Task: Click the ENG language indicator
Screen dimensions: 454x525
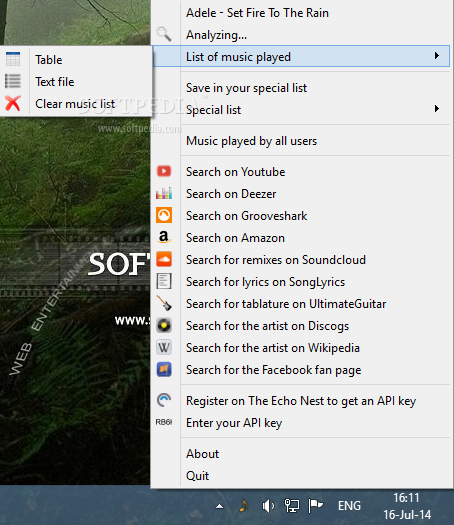Action: click(349, 506)
